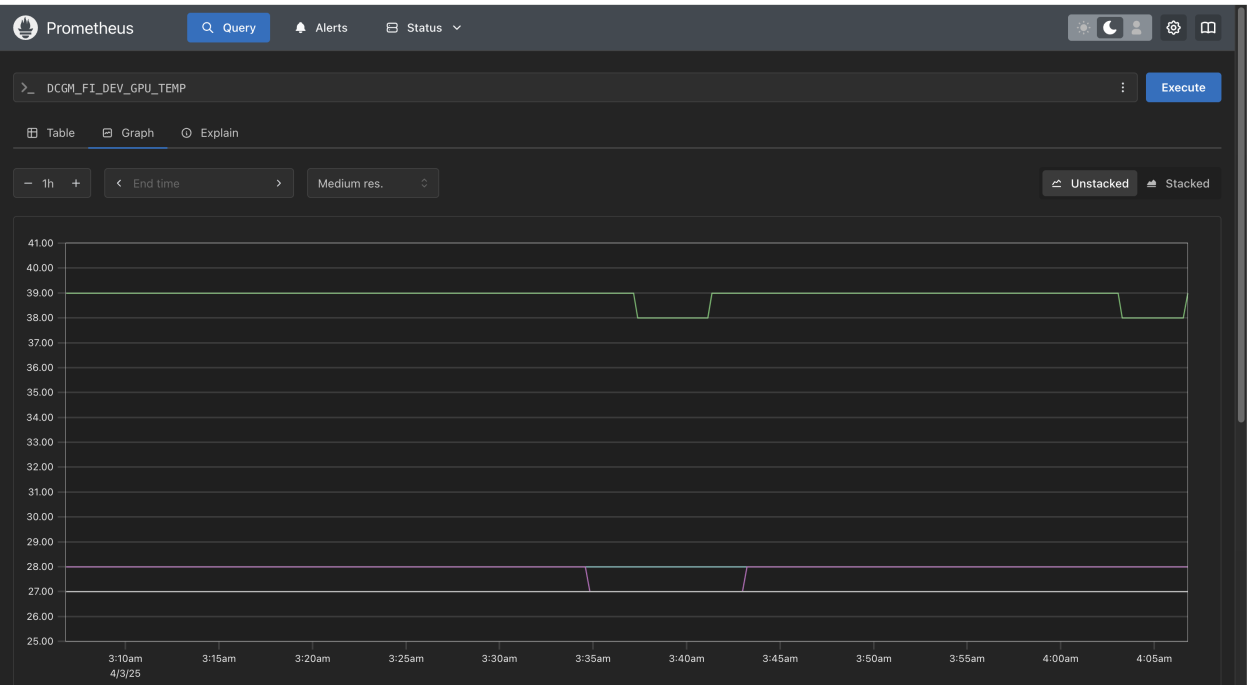Open the Alerts page
The width and height of the screenshot is (1247, 685).
coord(320,28)
